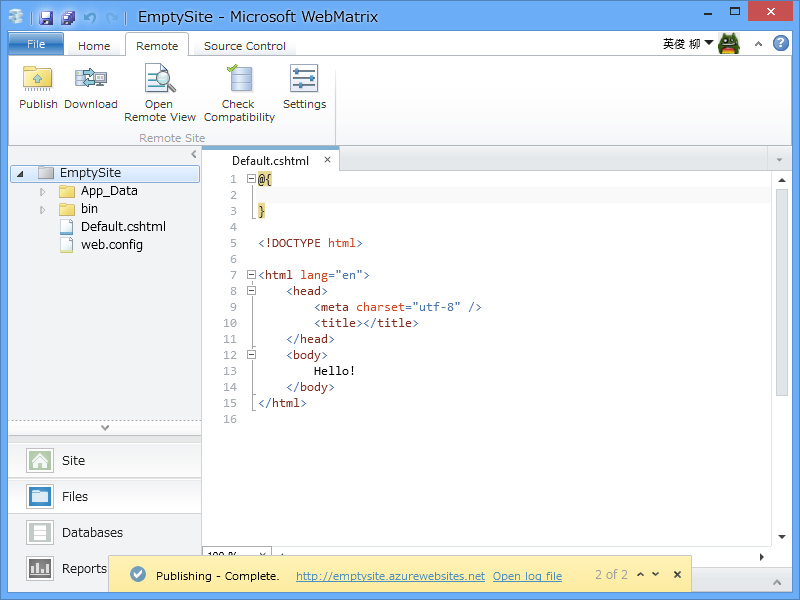Click Default.cshtml file icon in tree

tap(66, 227)
